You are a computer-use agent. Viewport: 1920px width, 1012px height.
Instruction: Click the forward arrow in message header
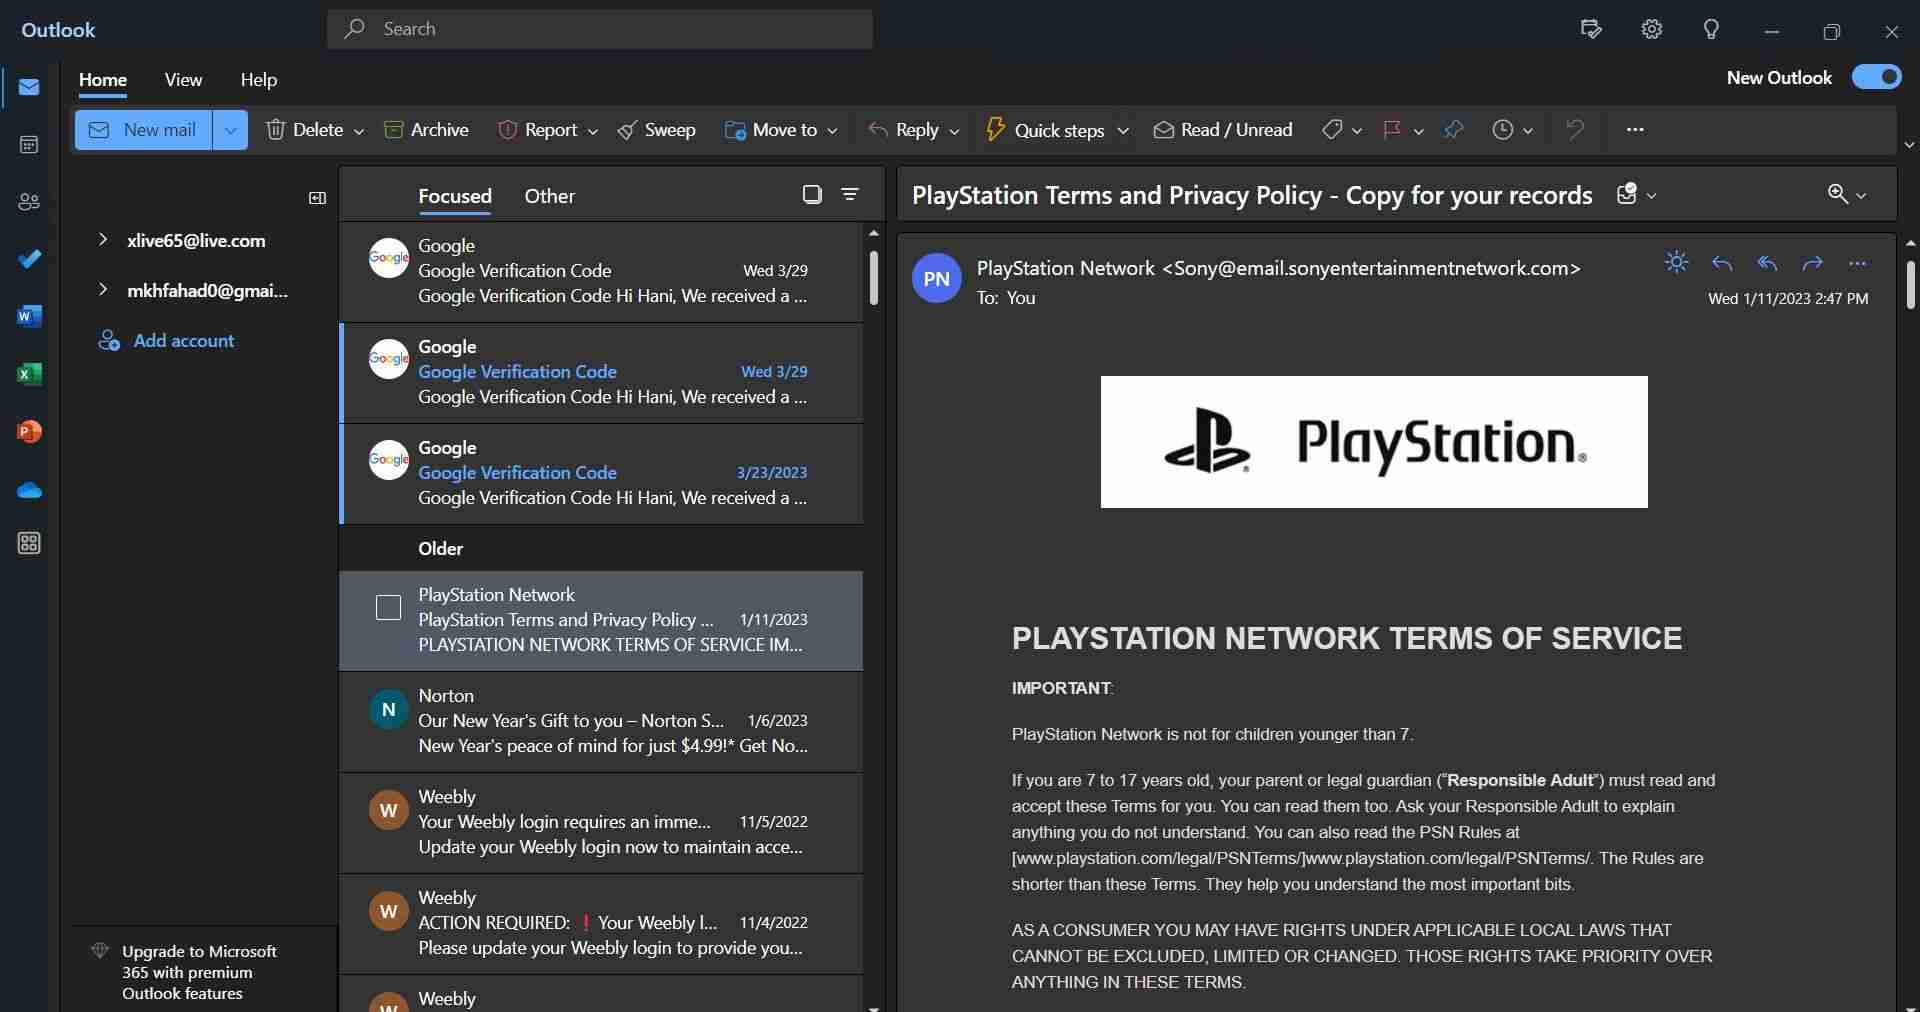pos(1812,263)
